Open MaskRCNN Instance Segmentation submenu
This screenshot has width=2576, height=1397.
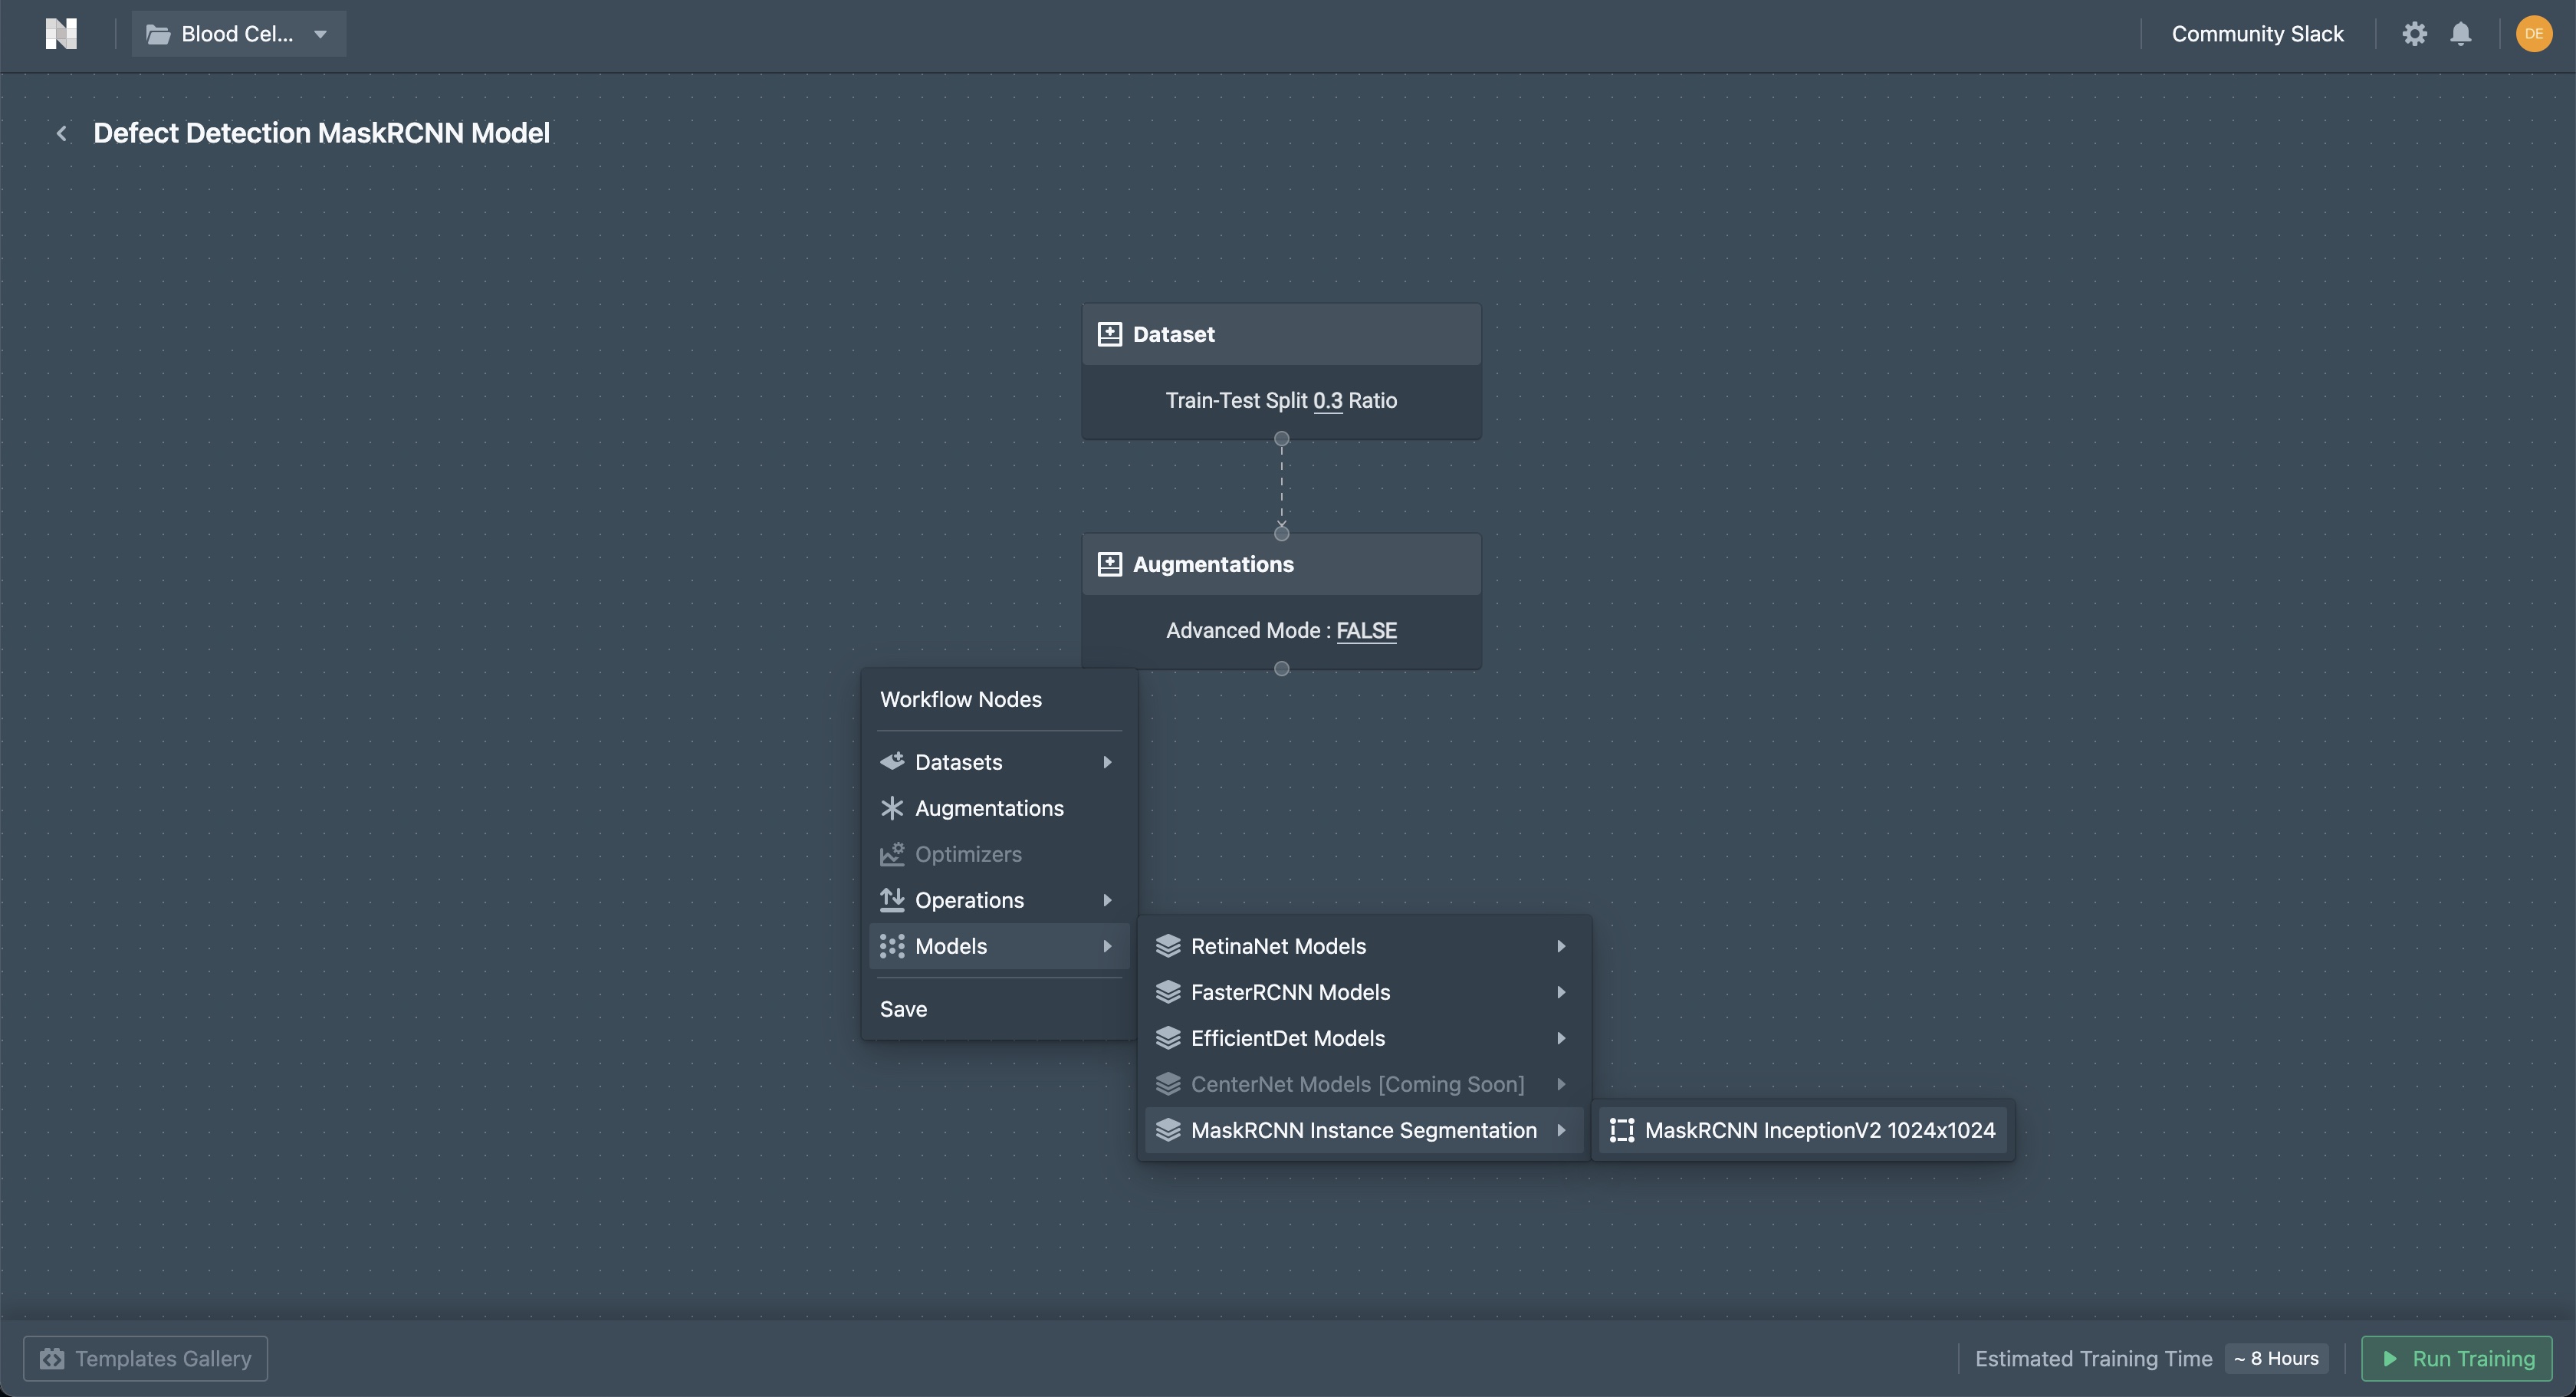(x=1364, y=1130)
